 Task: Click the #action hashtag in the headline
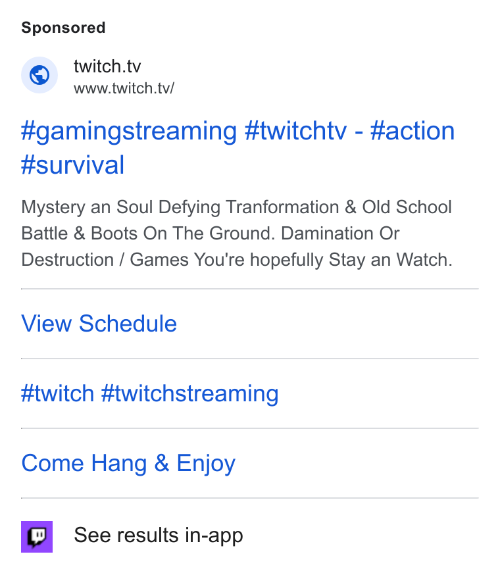click(x=412, y=131)
